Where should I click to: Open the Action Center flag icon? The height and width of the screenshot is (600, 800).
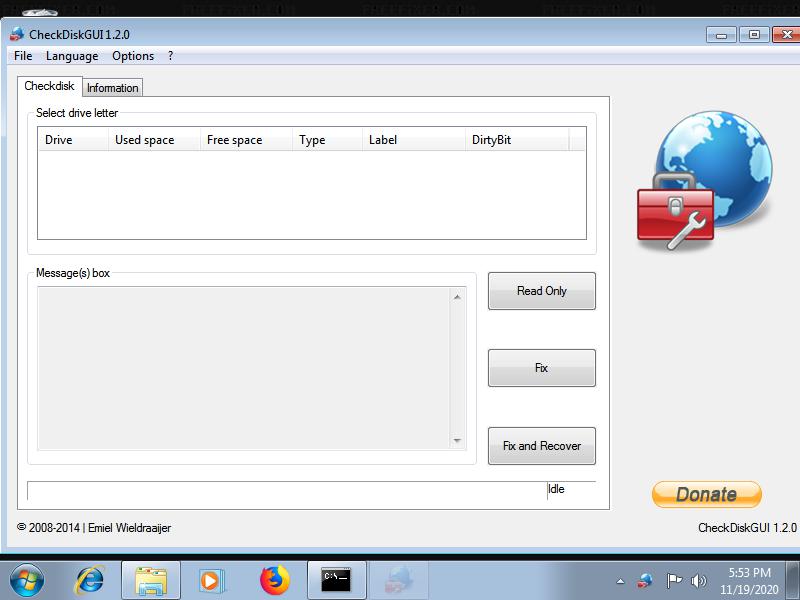click(674, 581)
